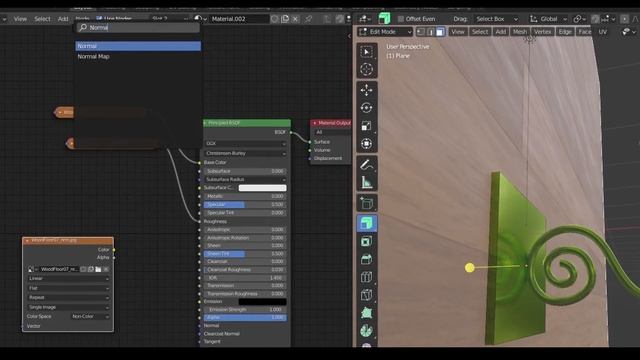Click the yellow extrude gizmo handle
The height and width of the screenshot is (360, 640).
tap(470, 268)
